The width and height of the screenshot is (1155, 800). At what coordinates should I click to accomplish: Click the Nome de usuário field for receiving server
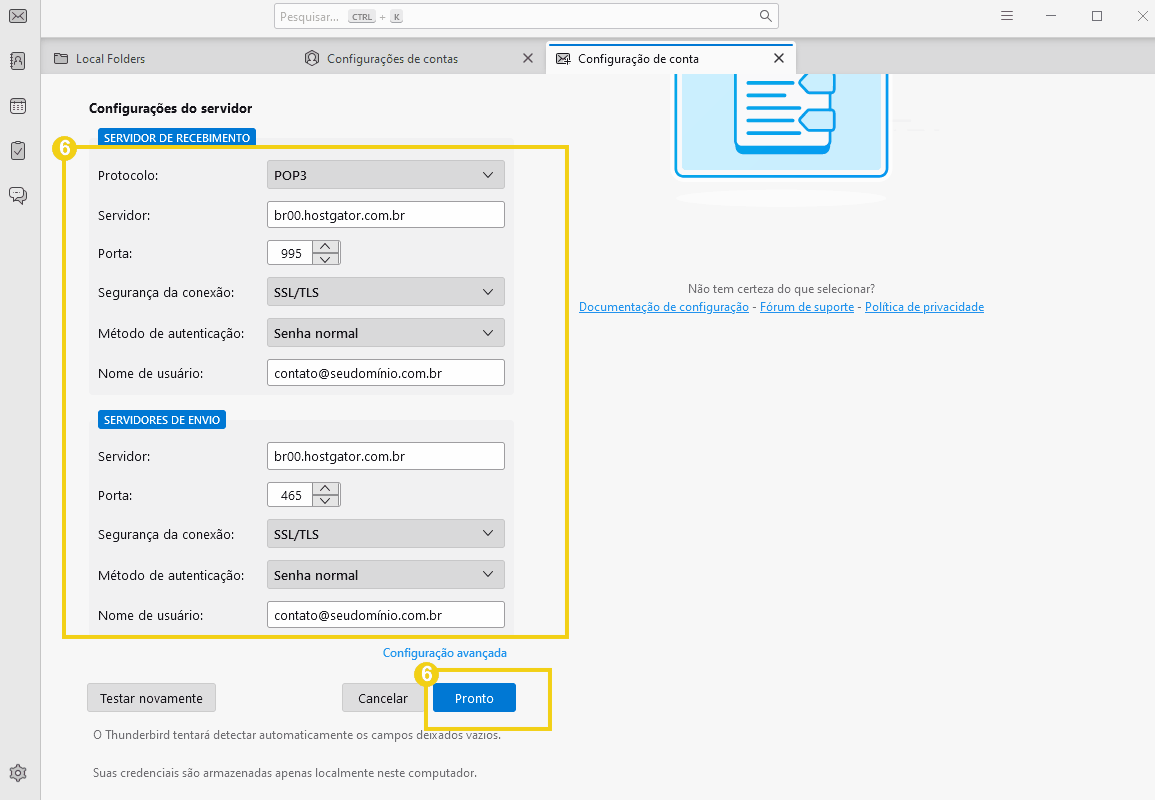385,372
